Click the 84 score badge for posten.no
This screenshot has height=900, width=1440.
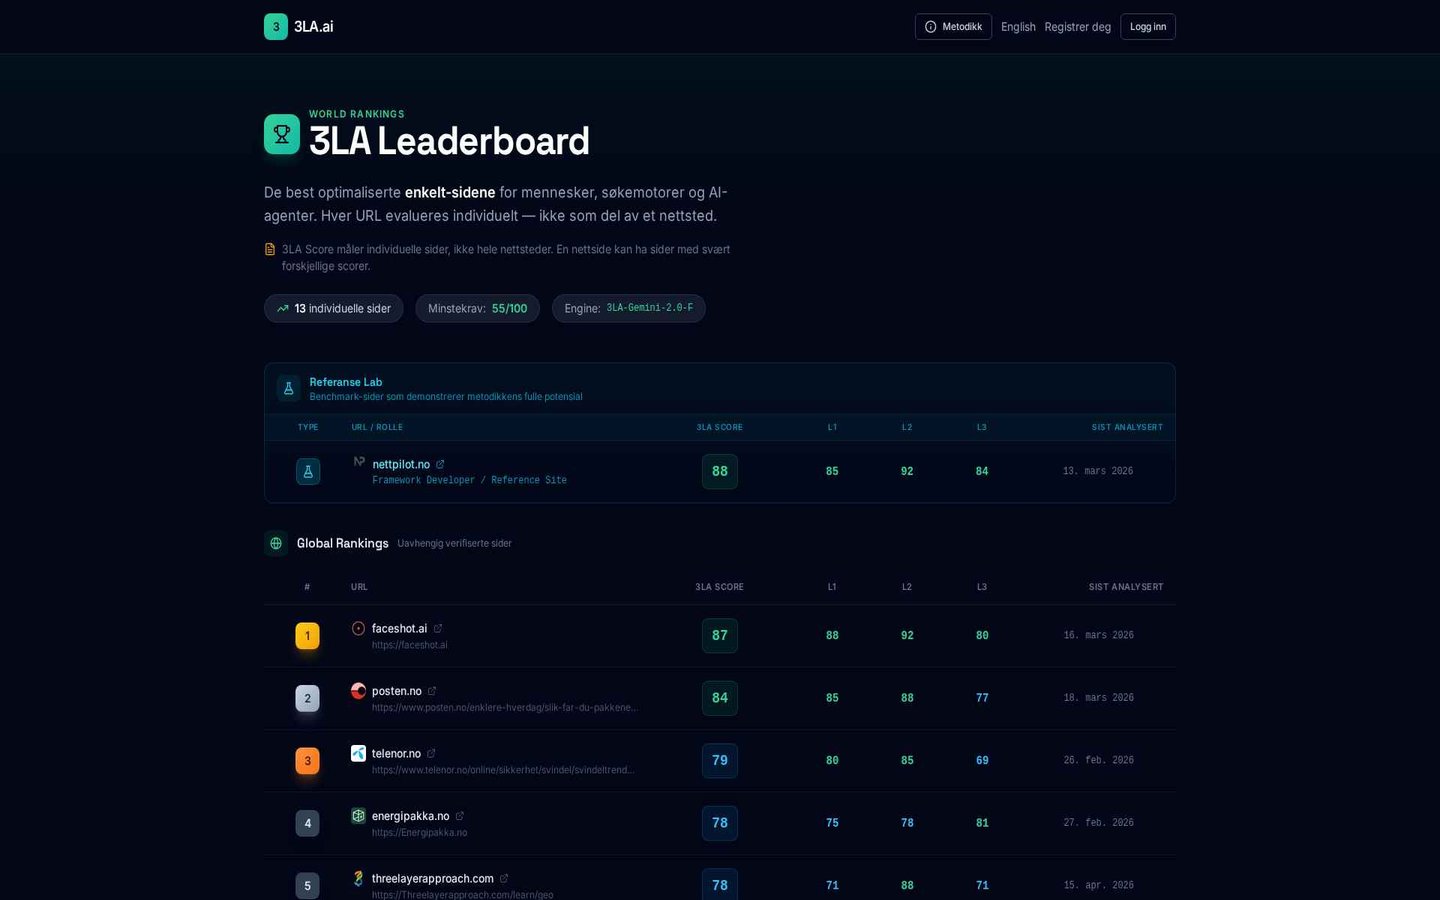pos(720,698)
